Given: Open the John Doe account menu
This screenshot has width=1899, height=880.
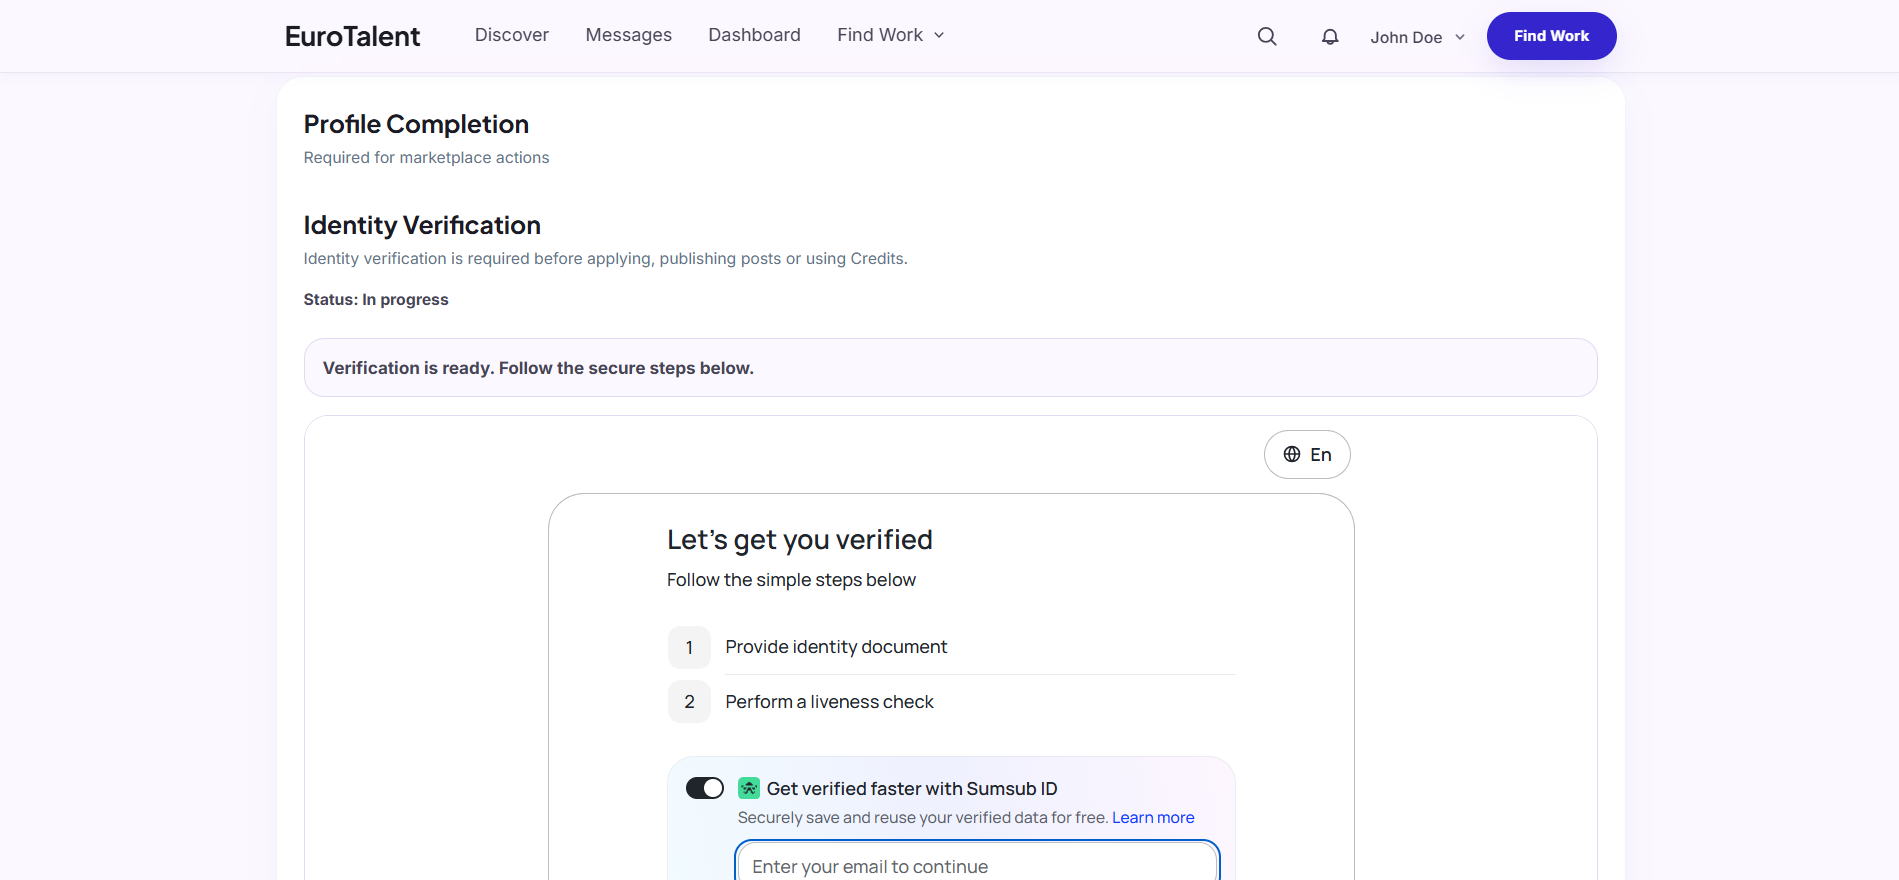Looking at the screenshot, I should (x=1417, y=37).
